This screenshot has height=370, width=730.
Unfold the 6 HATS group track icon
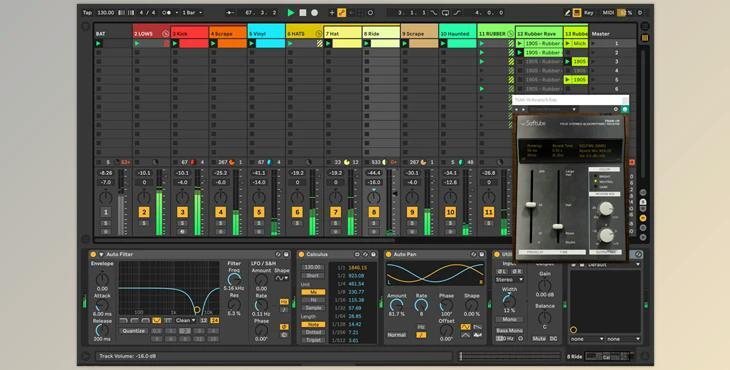[318, 34]
